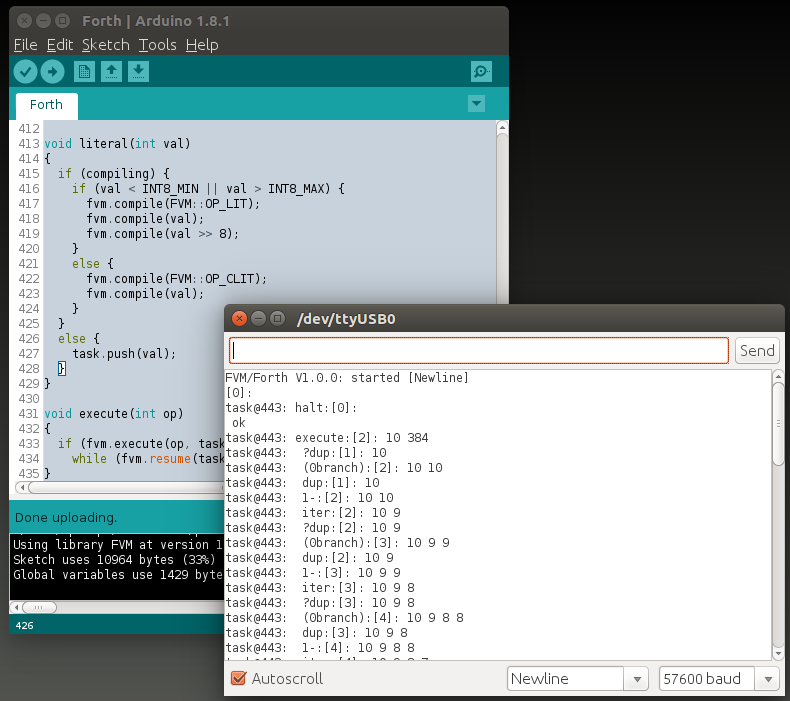Open the File menu
This screenshot has height=701, width=790.
pyautogui.click(x=25, y=45)
